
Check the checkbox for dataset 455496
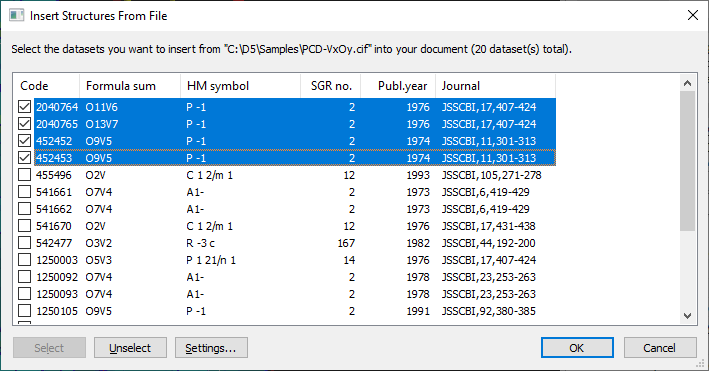click(x=24, y=175)
